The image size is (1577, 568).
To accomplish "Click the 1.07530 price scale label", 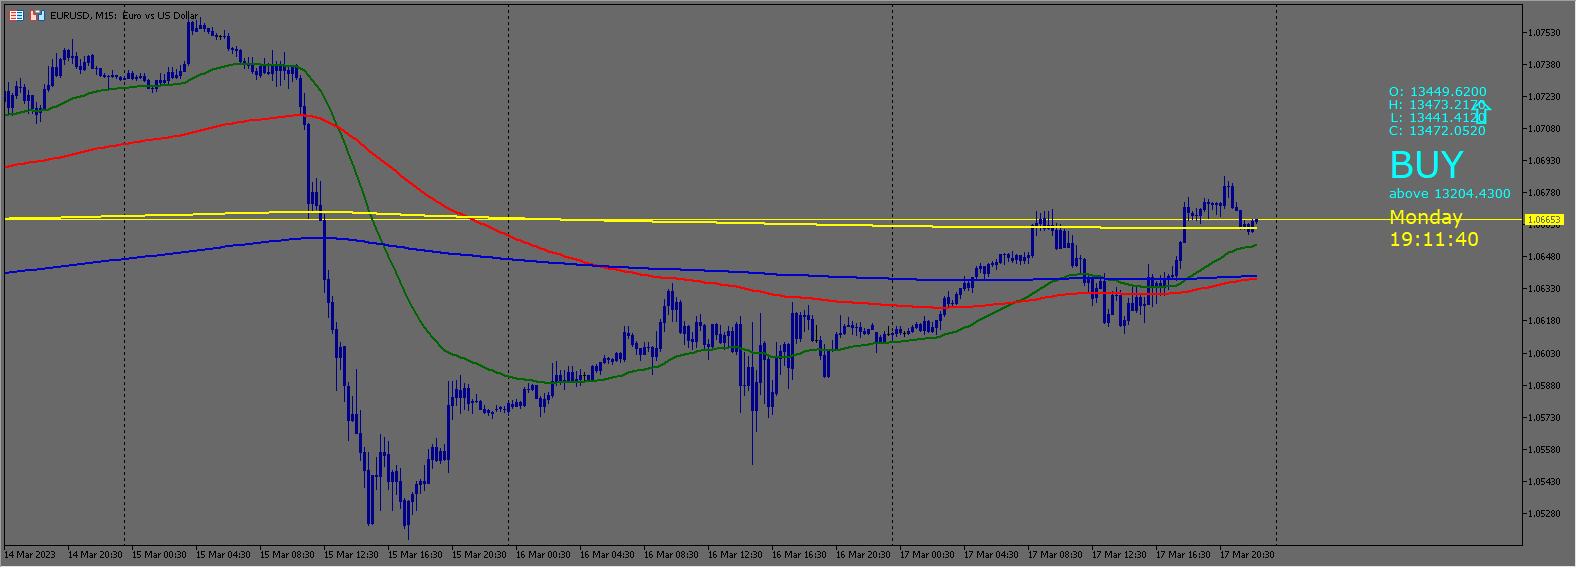I will tap(1544, 33).
